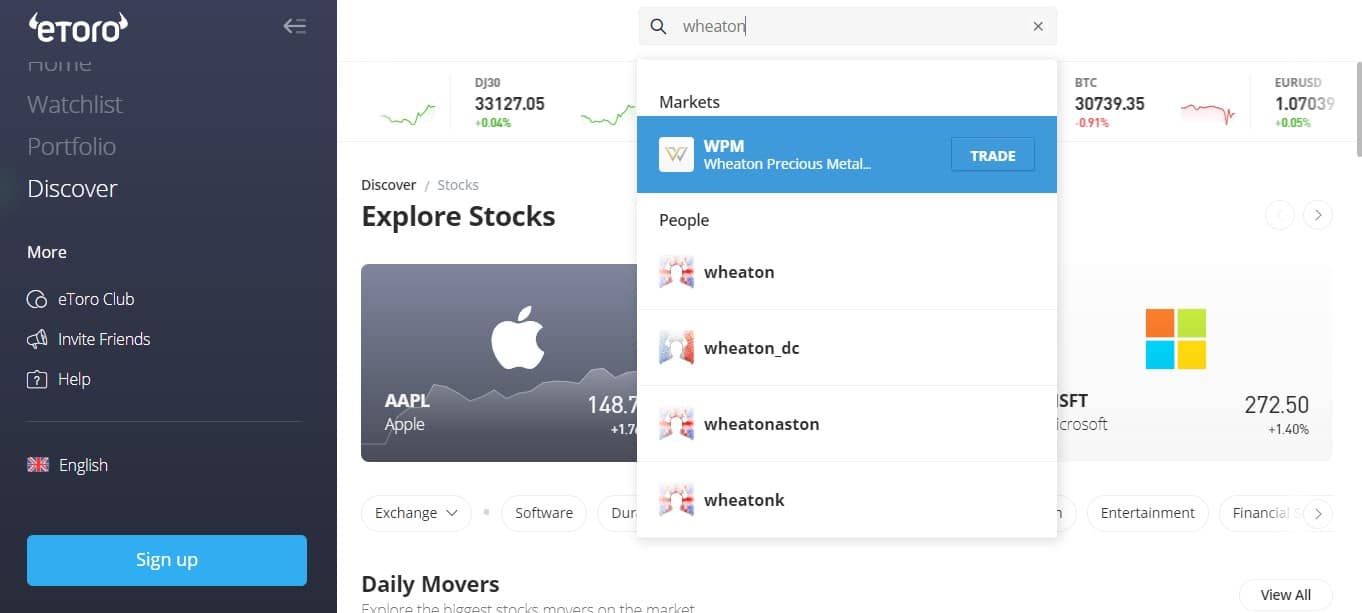Viewport: 1362px width, 613px height.
Task: Click the eToro Club icon
Action: (37, 299)
